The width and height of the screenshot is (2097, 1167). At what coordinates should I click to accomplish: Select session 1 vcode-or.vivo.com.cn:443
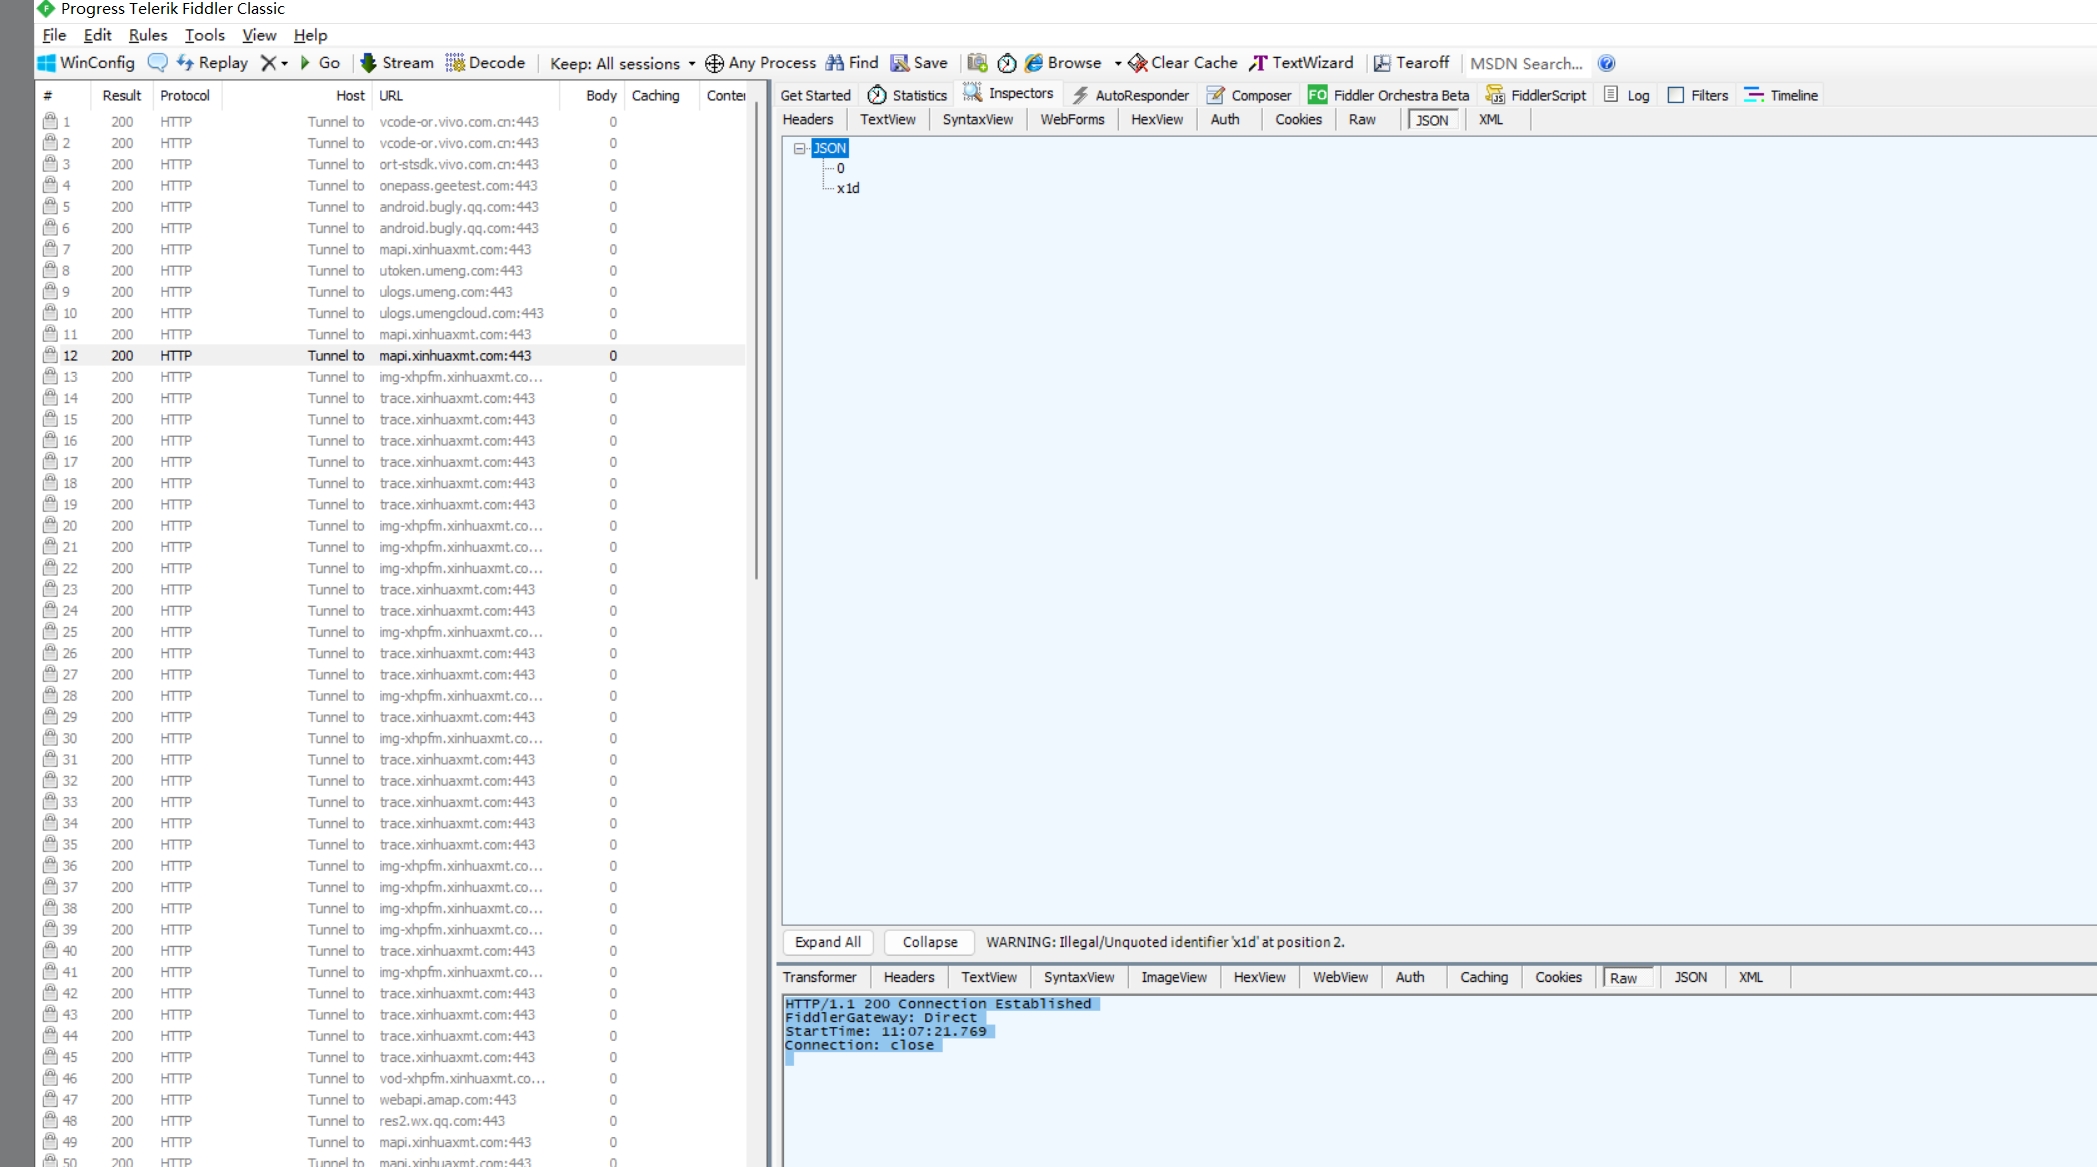tap(390, 122)
